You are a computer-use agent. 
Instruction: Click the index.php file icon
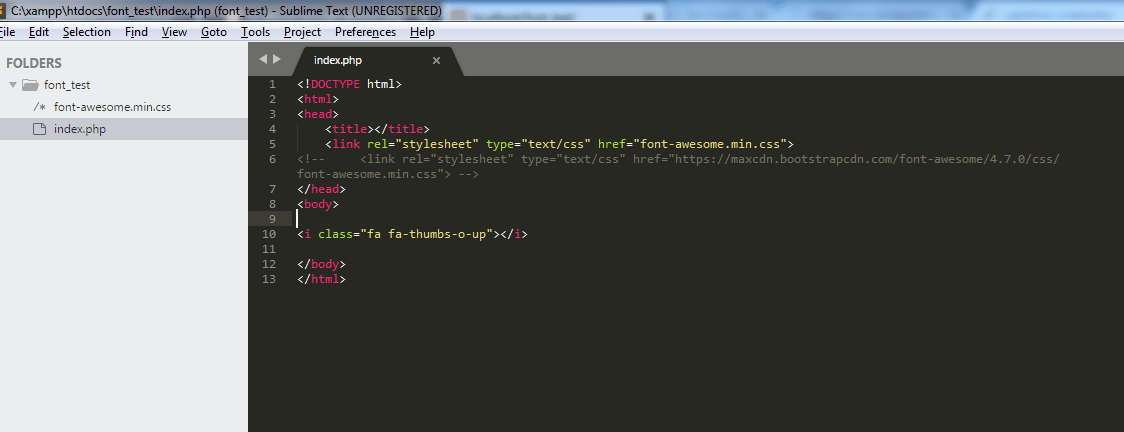click(40, 129)
